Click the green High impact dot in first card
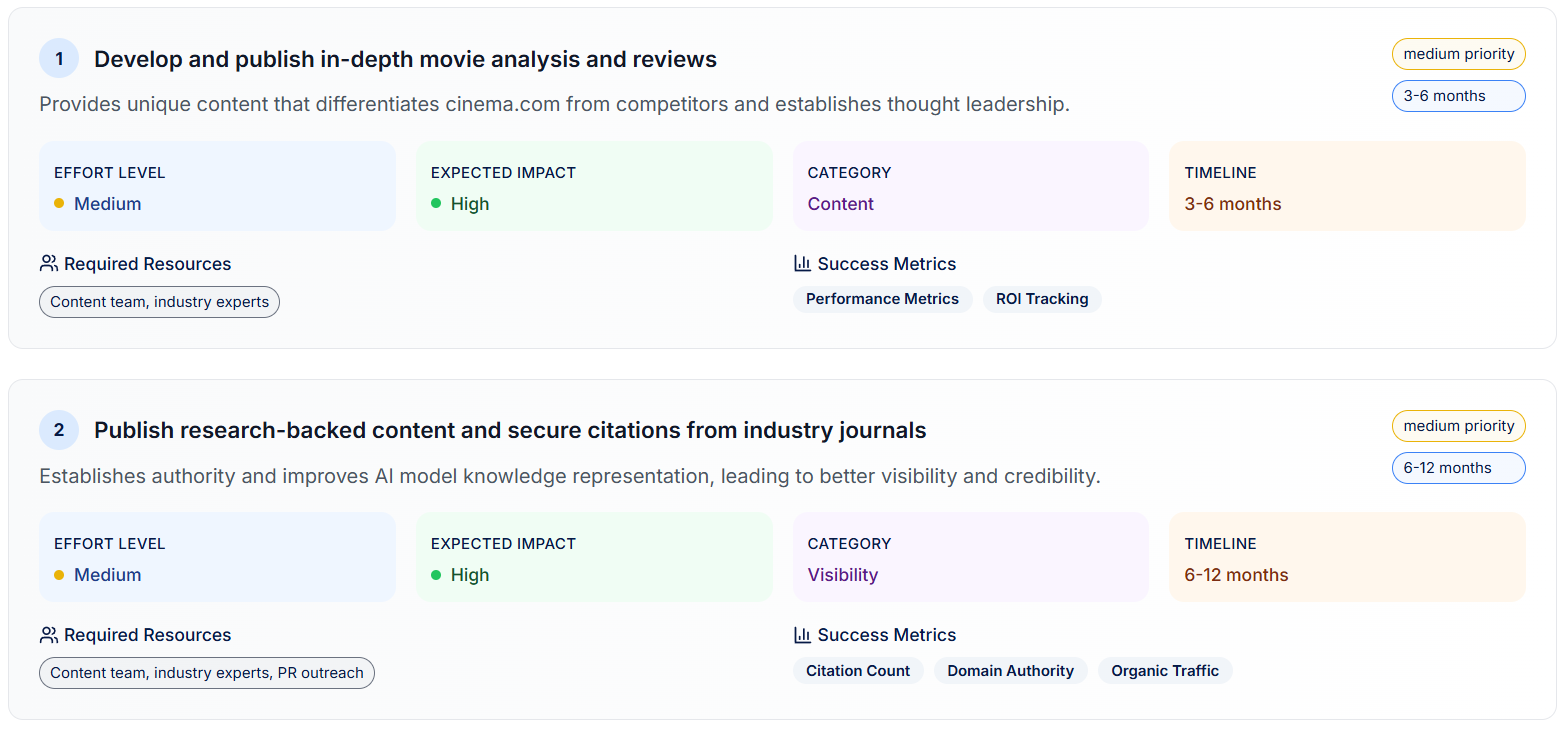The width and height of the screenshot is (1567, 734). 436,204
